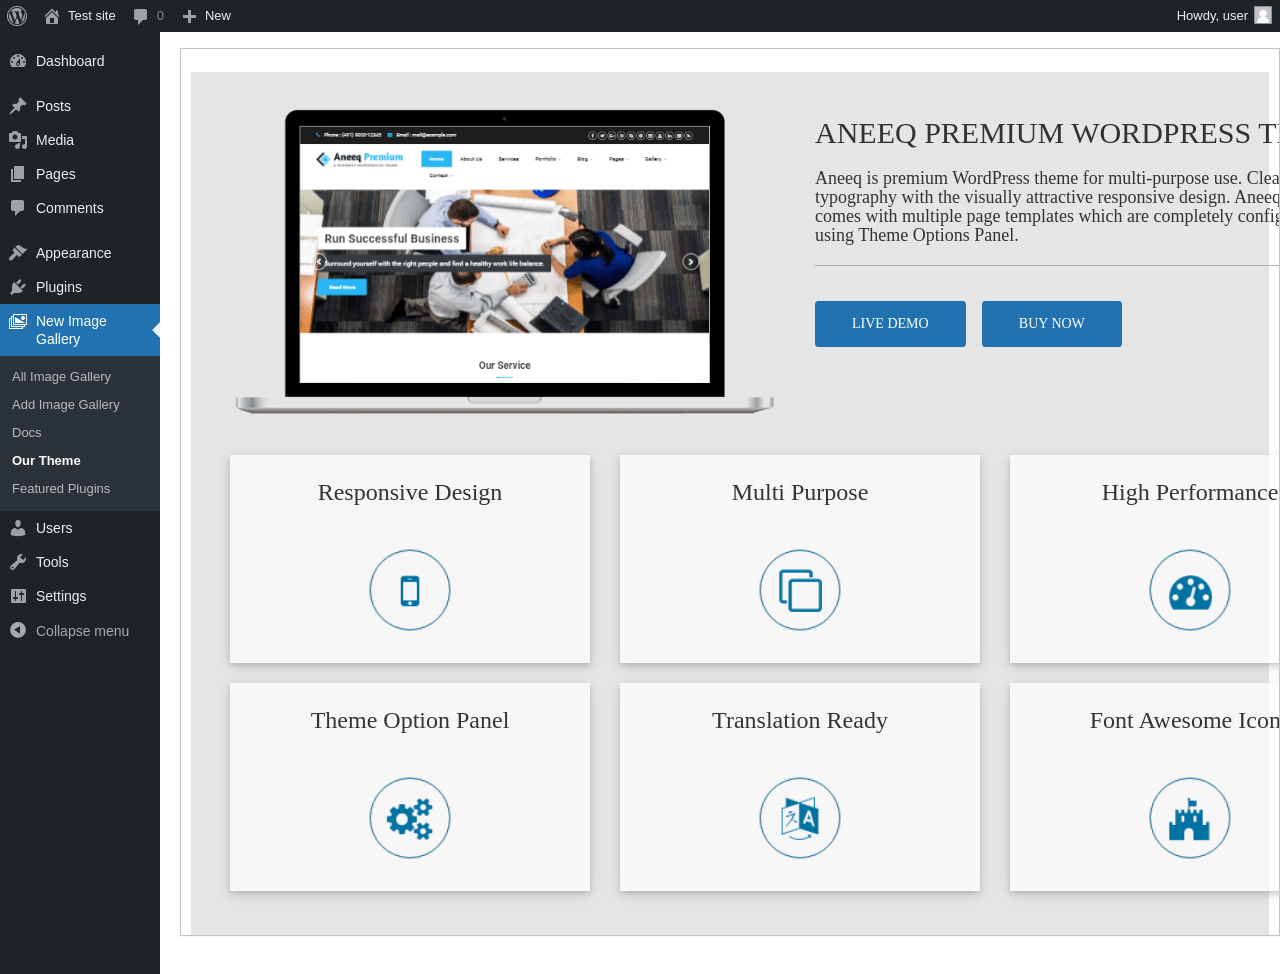The image size is (1280, 974).
Task: Click the Pages document icon
Action: 18,174
